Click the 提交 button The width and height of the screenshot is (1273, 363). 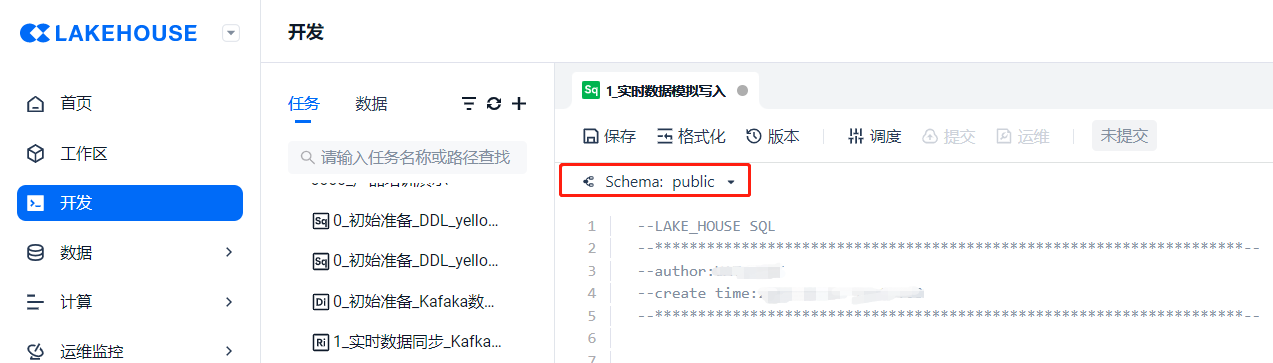(x=948, y=137)
